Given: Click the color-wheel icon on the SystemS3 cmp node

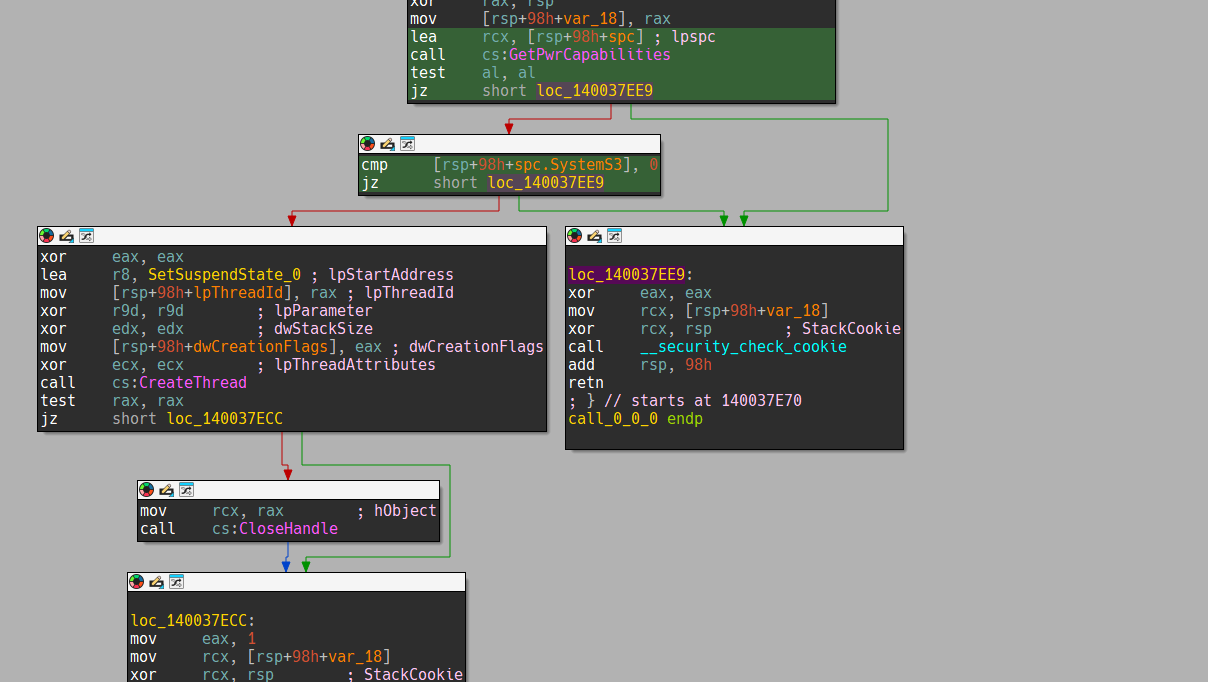Looking at the screenshot, I should pos(368,144).
